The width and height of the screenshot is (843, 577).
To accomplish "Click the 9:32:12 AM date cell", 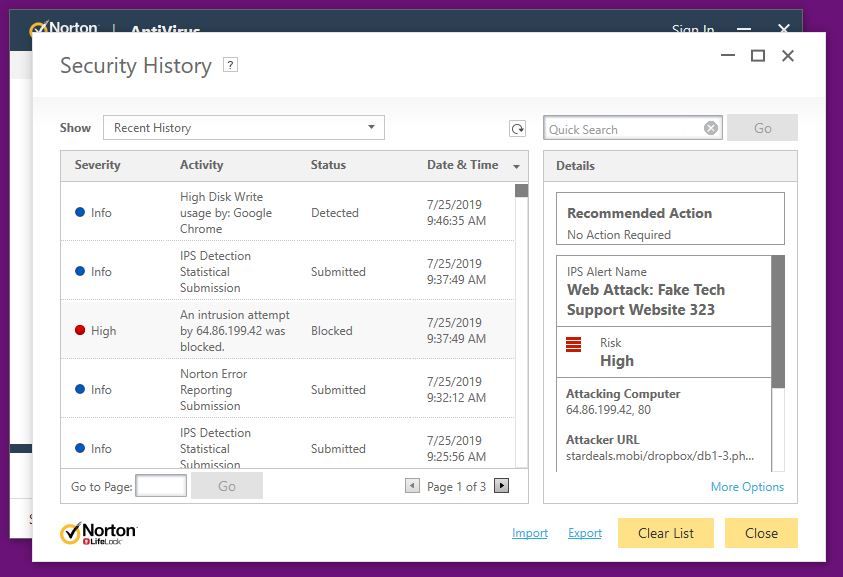I will 456,389.
